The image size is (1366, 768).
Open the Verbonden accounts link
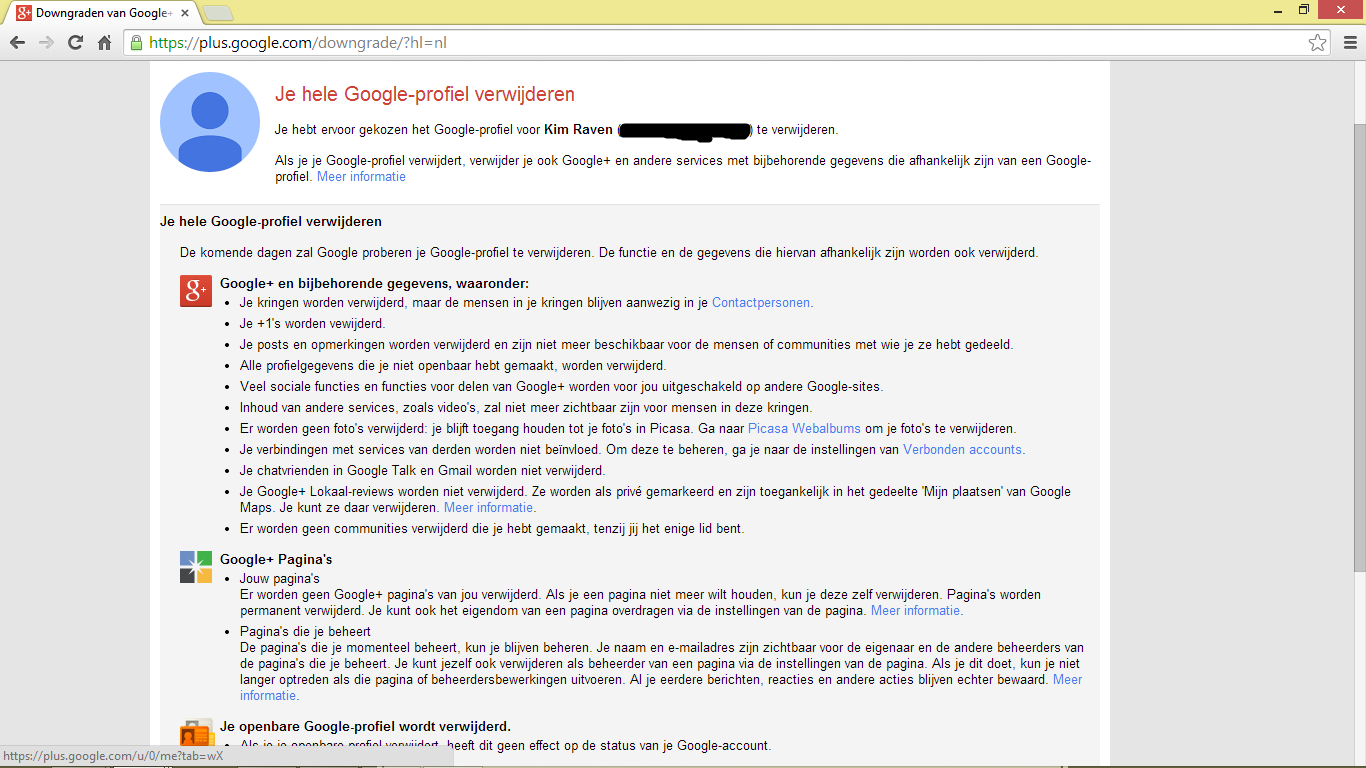(962, 449)
